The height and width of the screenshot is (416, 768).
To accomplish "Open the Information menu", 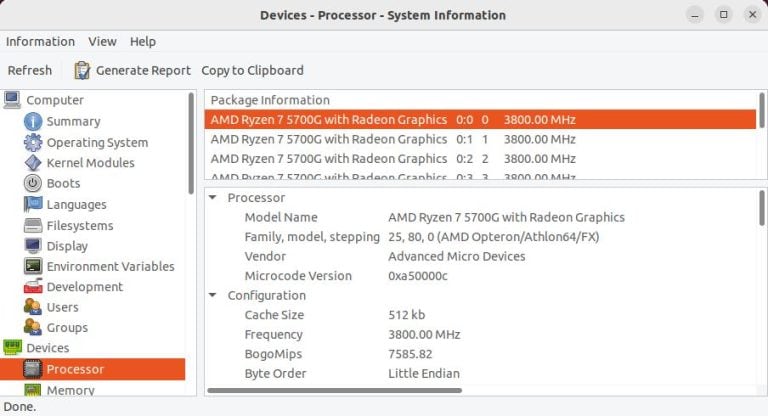I will (x=40, y=42).
